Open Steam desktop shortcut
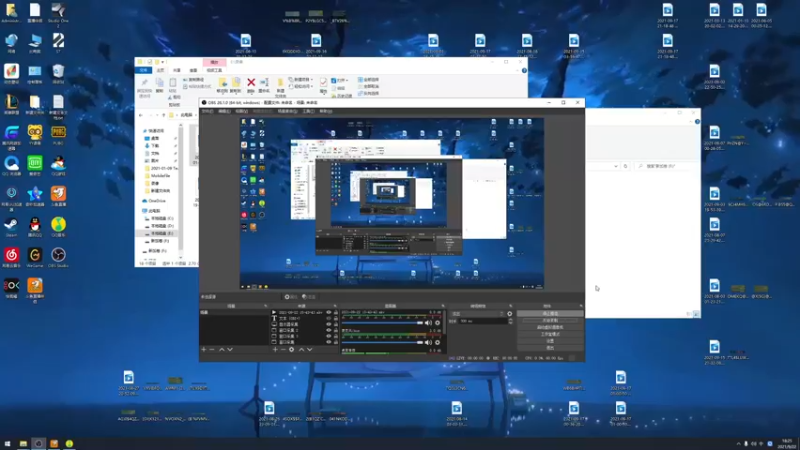800x450 pixels. pos(11,227)
